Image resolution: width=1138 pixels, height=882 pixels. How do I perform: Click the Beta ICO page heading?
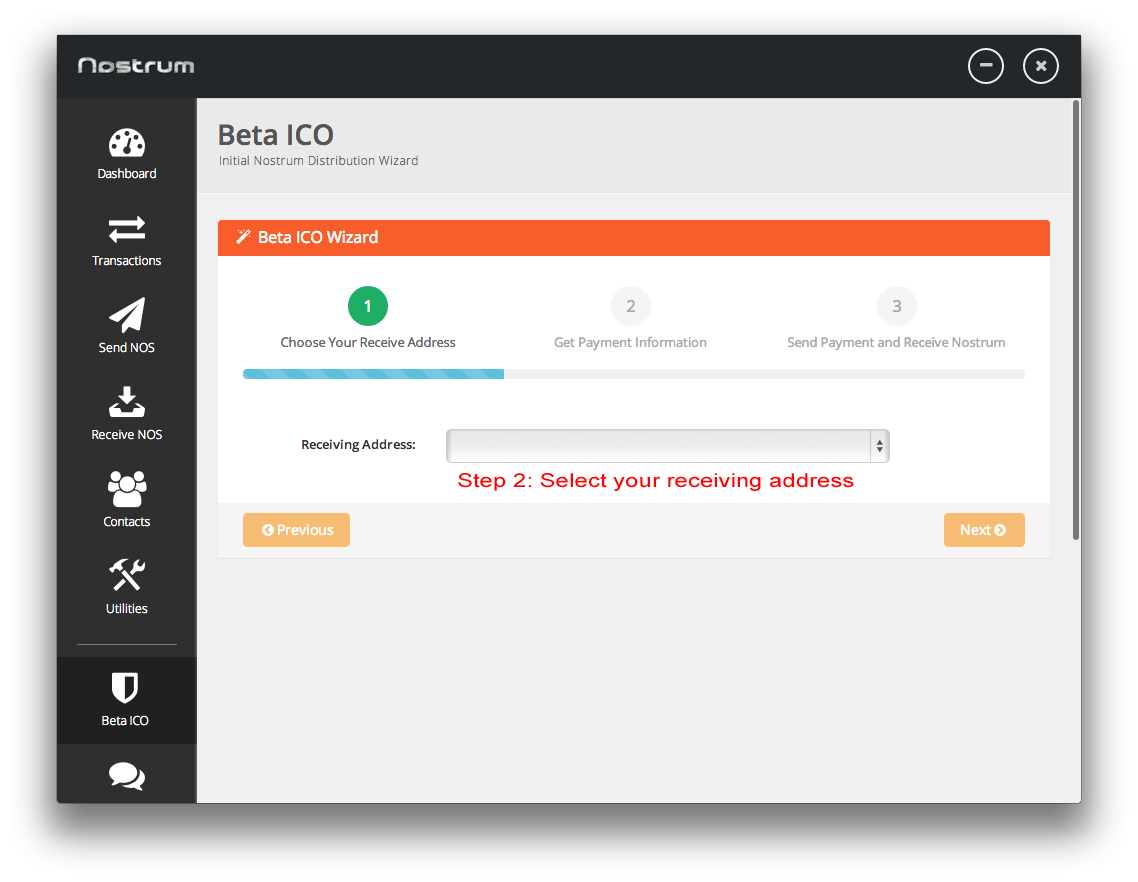click(276, 135)
